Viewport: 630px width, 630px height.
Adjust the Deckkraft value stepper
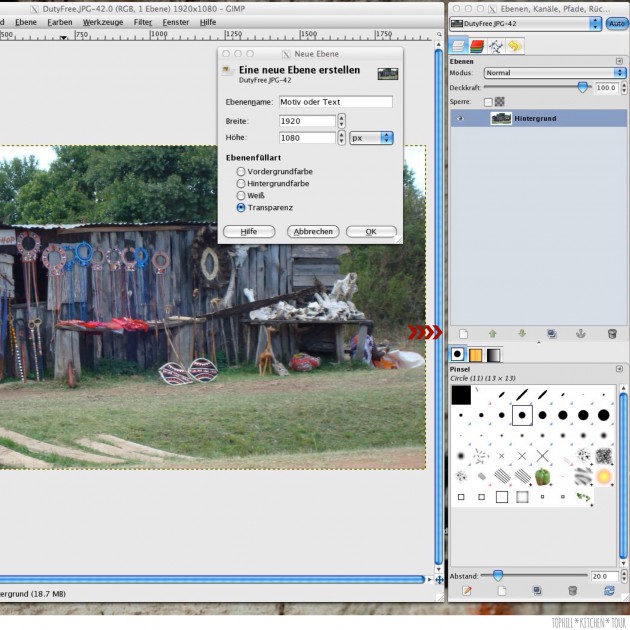click(624, 88)
